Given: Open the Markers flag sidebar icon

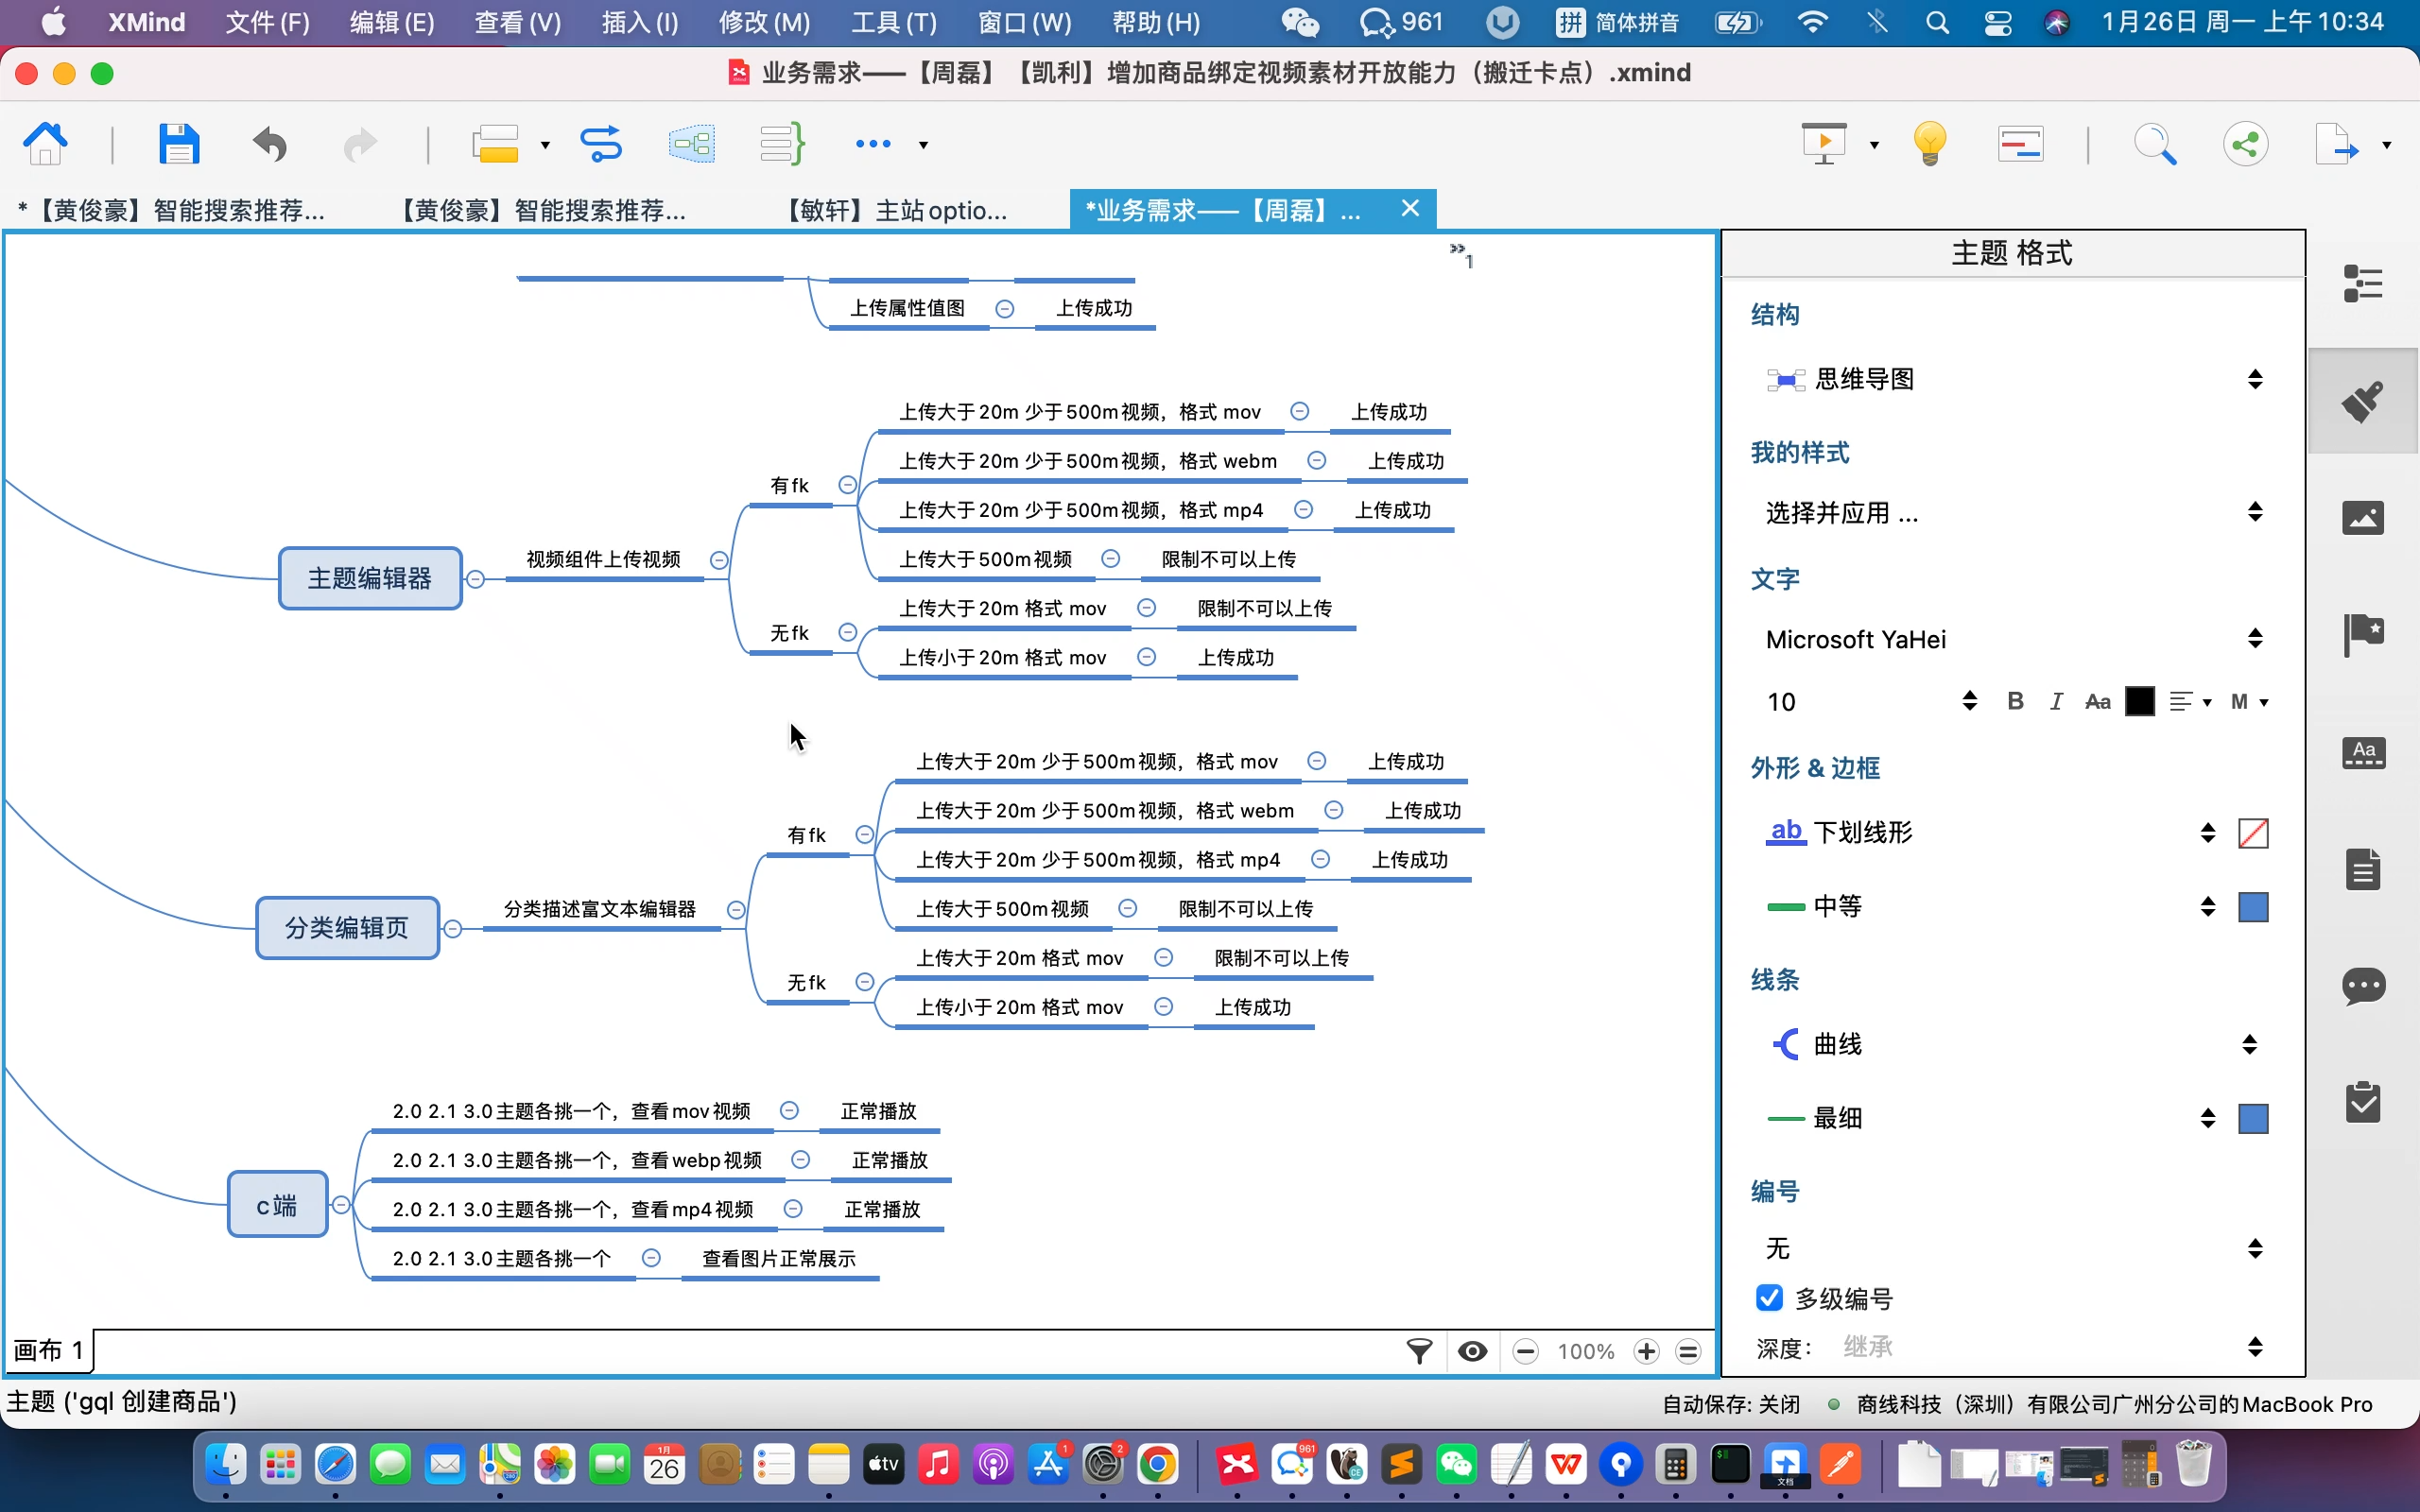Looking at the screenshot, I should click(2363, 635).
